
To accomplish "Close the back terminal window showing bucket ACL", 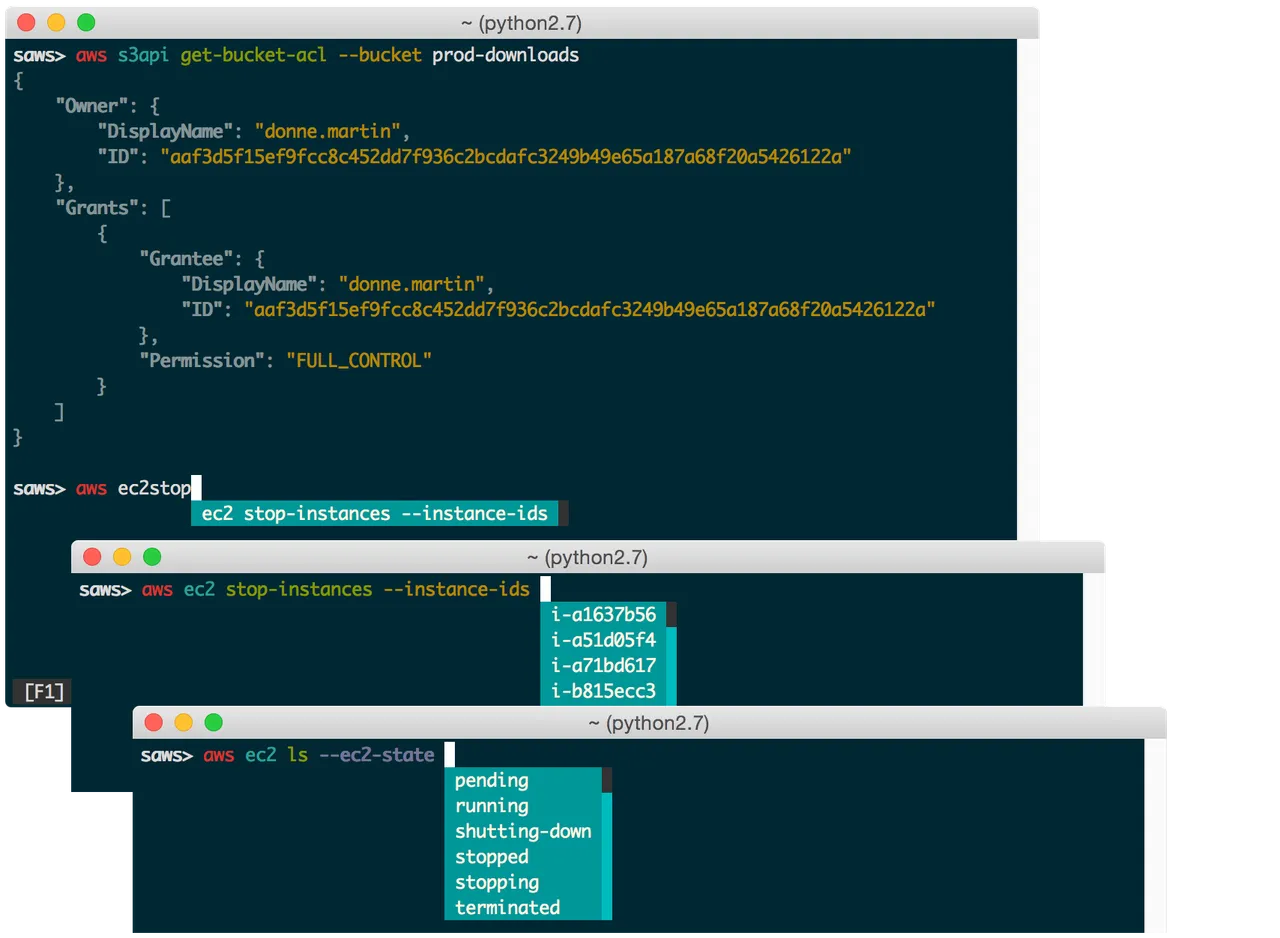I will 26,22.
